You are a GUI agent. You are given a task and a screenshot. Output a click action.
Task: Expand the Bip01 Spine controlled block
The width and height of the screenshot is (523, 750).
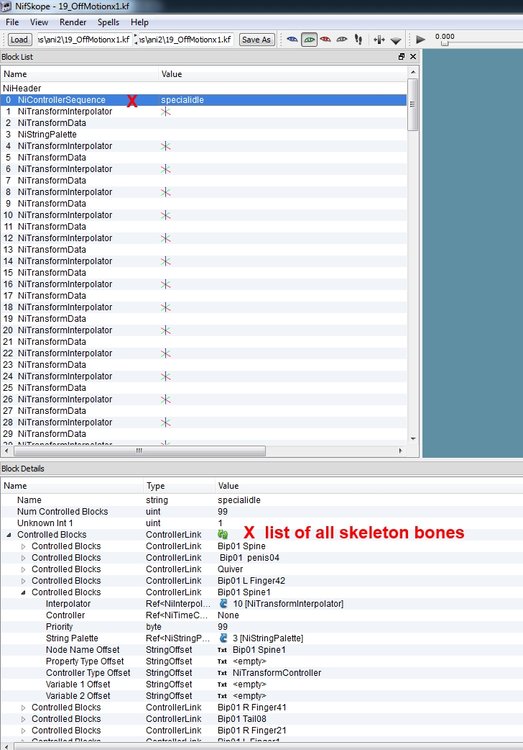click(23, 546)
